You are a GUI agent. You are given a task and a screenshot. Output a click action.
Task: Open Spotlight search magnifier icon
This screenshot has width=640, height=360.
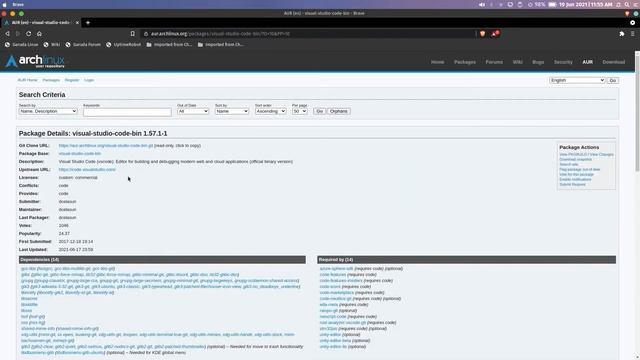627,4
